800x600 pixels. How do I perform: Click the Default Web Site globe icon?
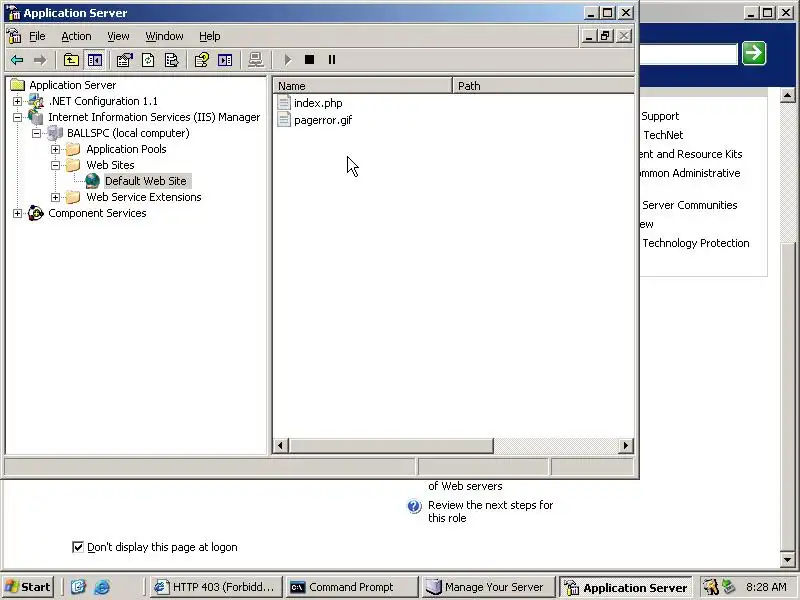[x=92, y=181]
